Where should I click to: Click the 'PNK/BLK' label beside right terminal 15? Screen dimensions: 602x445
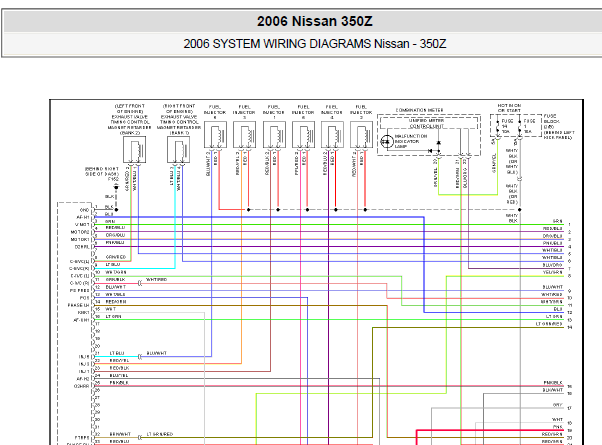click(x=553, y=383)
